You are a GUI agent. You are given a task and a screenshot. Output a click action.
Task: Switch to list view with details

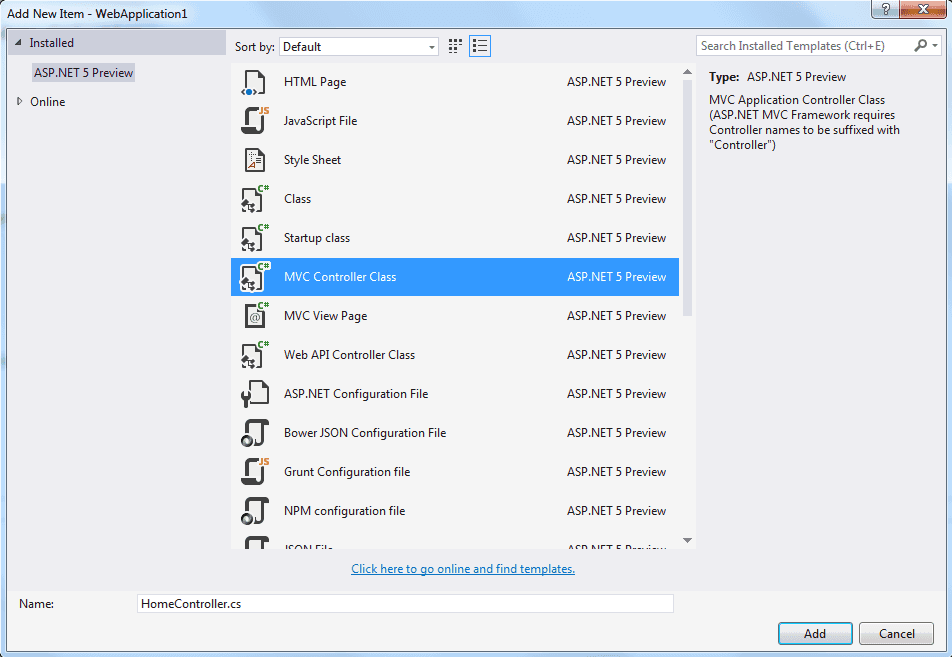480,46
